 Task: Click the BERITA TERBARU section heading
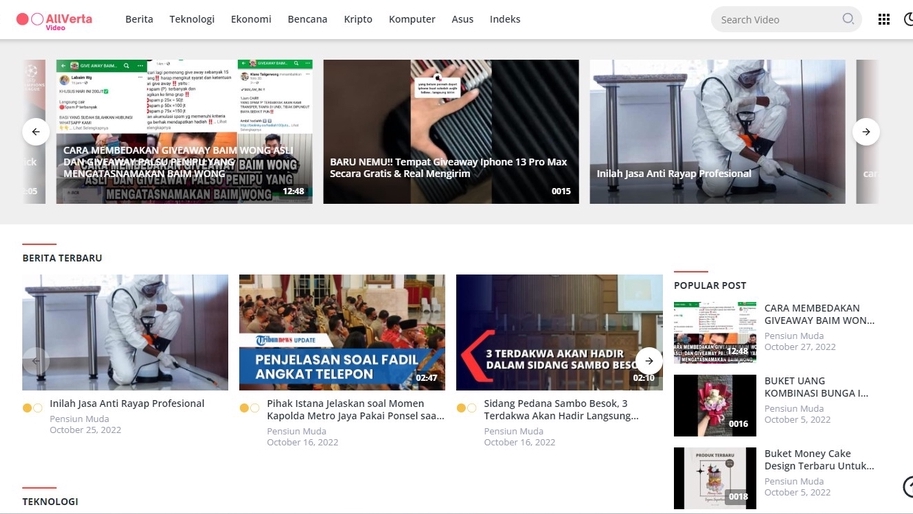point(62,258)
